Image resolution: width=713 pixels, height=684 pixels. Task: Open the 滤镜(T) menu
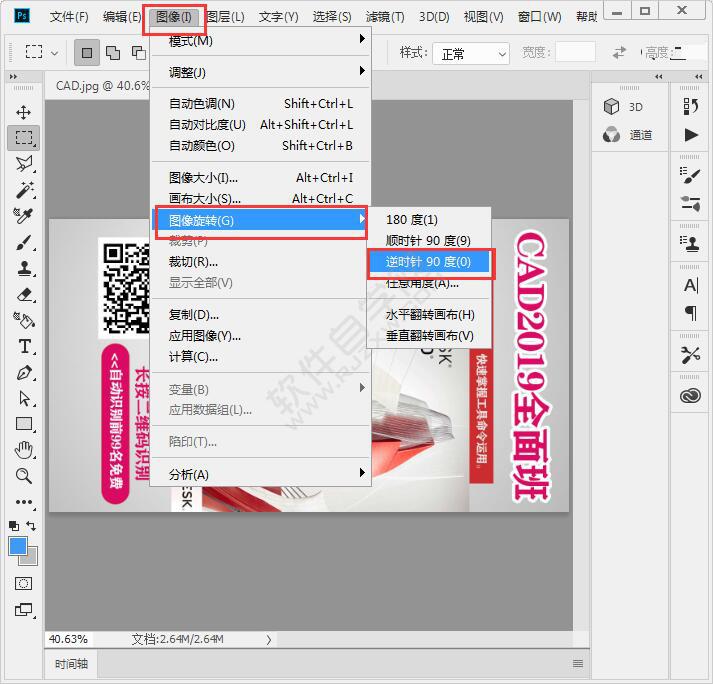(385, 17)
